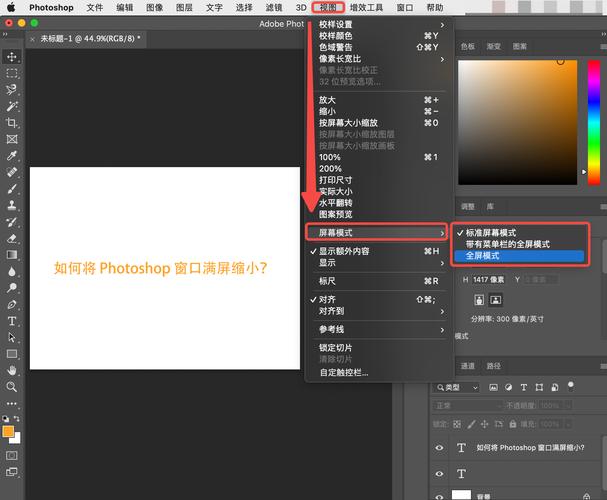Viewport: 607px width, 500px height.
Task: Open the layer 类型 filter dropdown
Action: tap(457, 387)
